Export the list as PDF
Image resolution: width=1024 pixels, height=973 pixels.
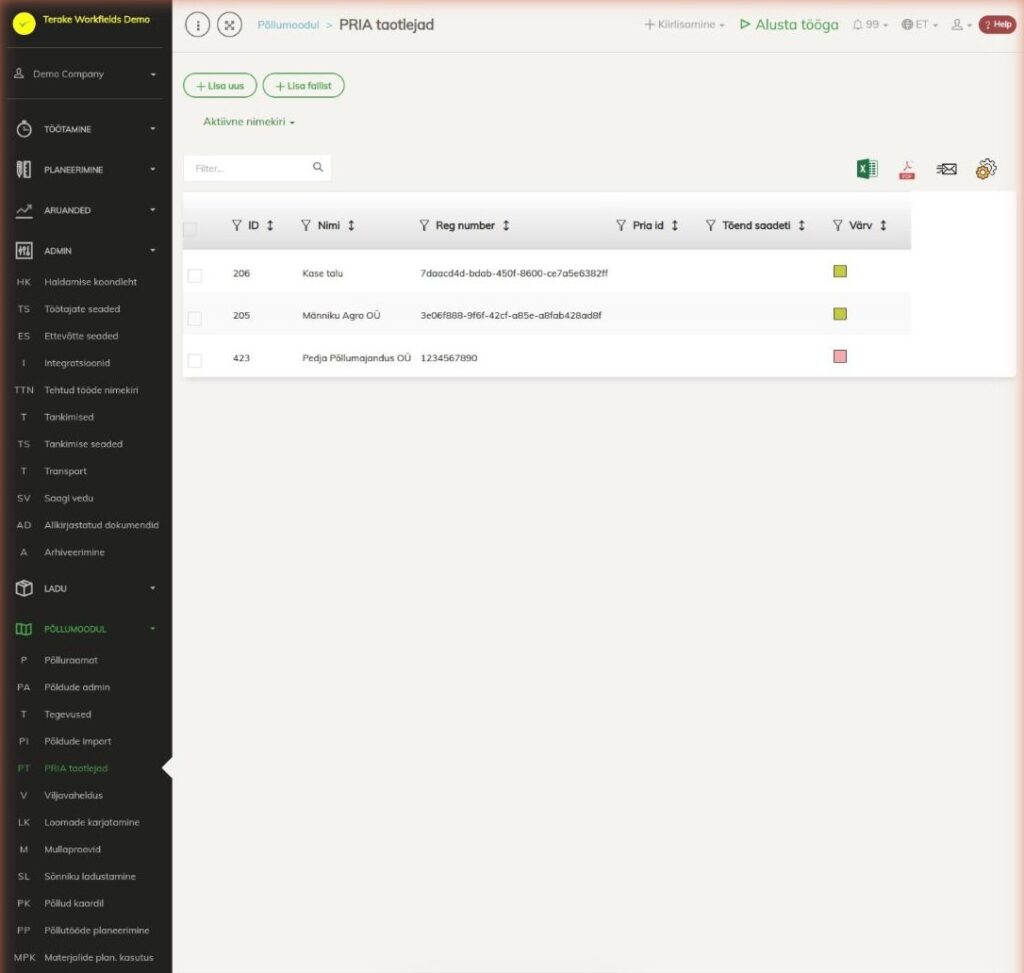click(x=906, y=170)
